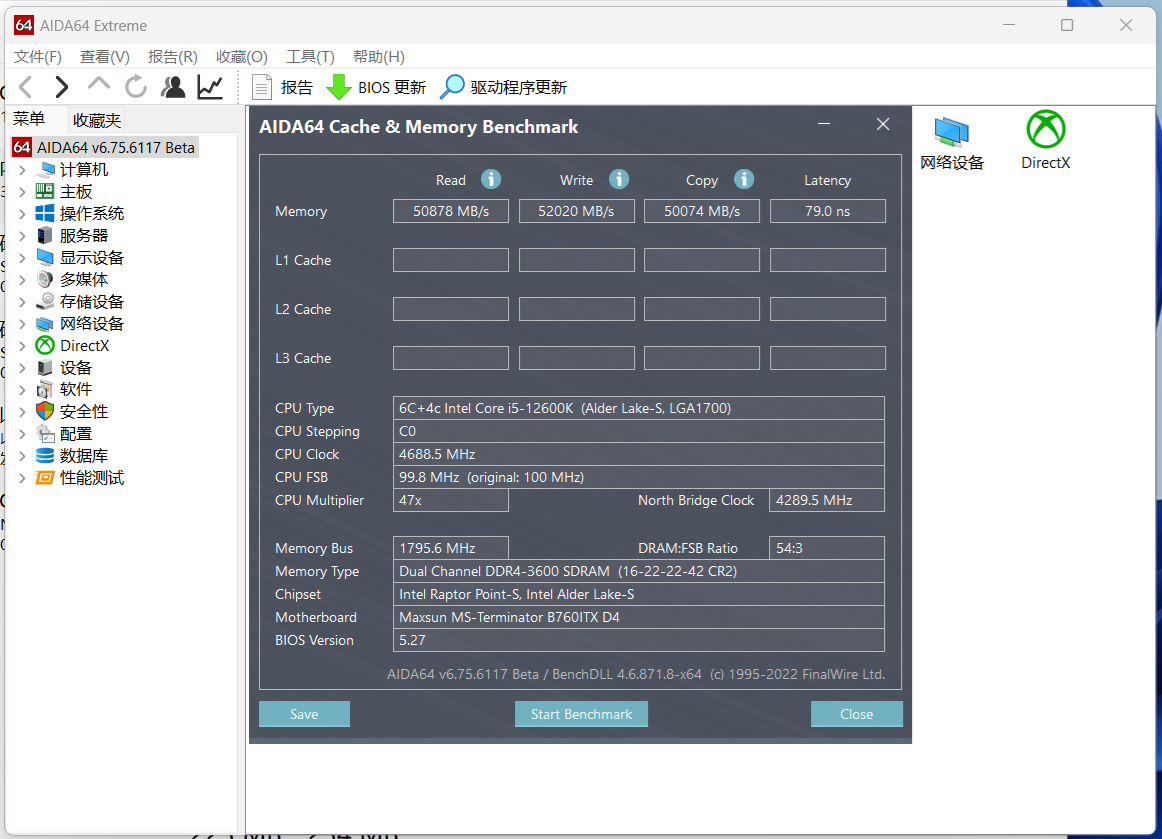Show info for the Copy column
The height and width of the screenshot is (839, 1162).
pyautogui.click(x=744, y=179)
